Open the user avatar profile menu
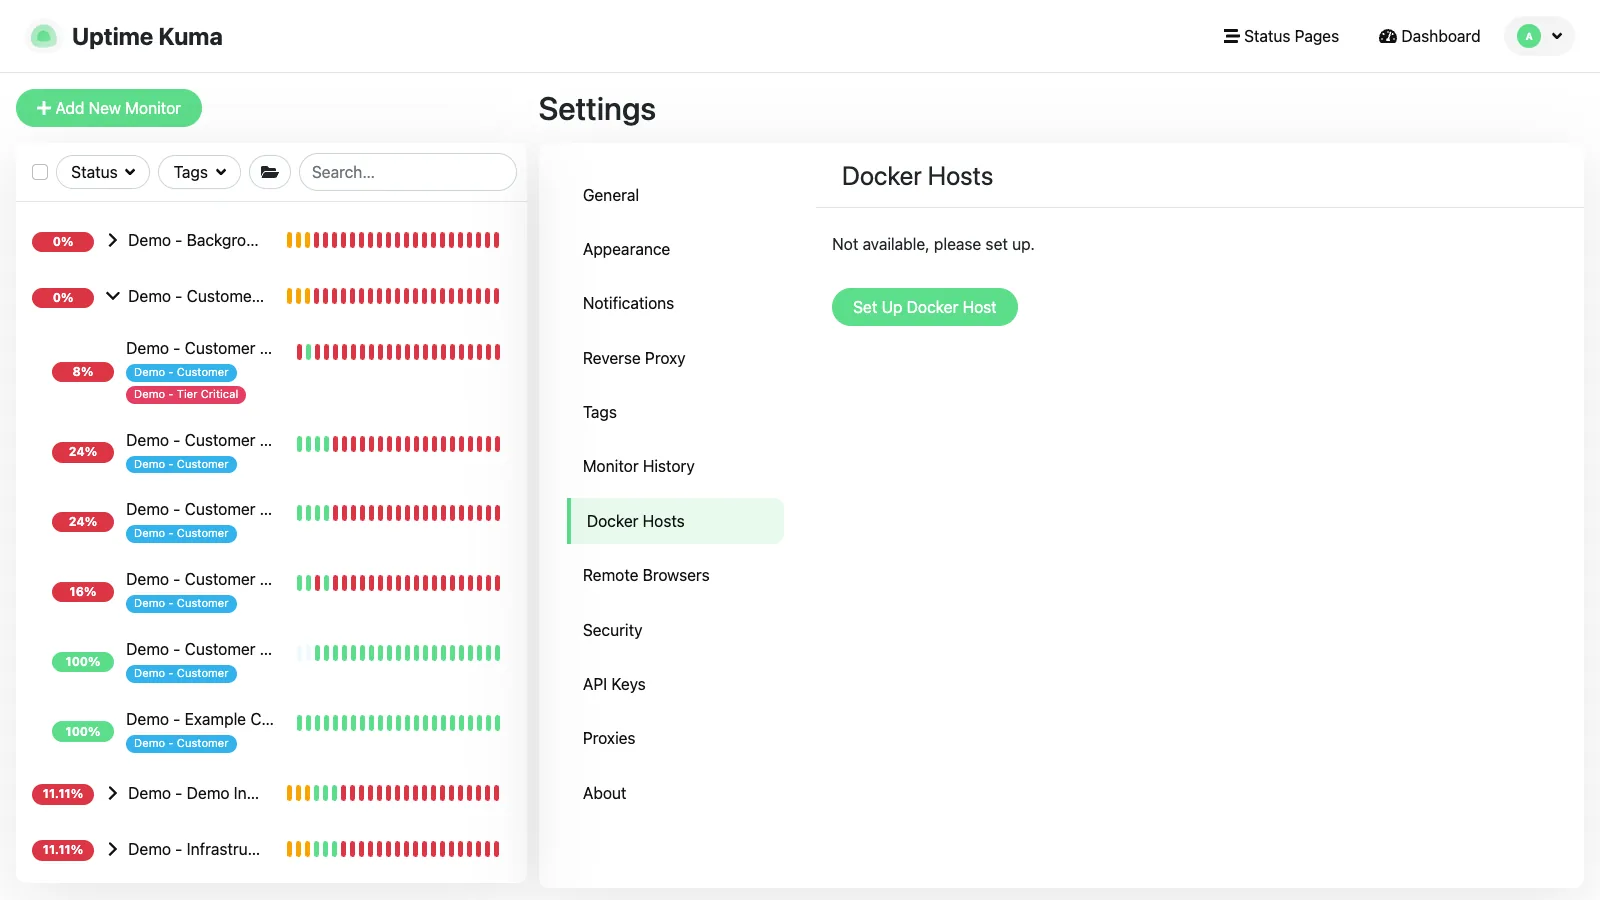The width and height of the screenshot is (1600, 900). click(1539, 36)
